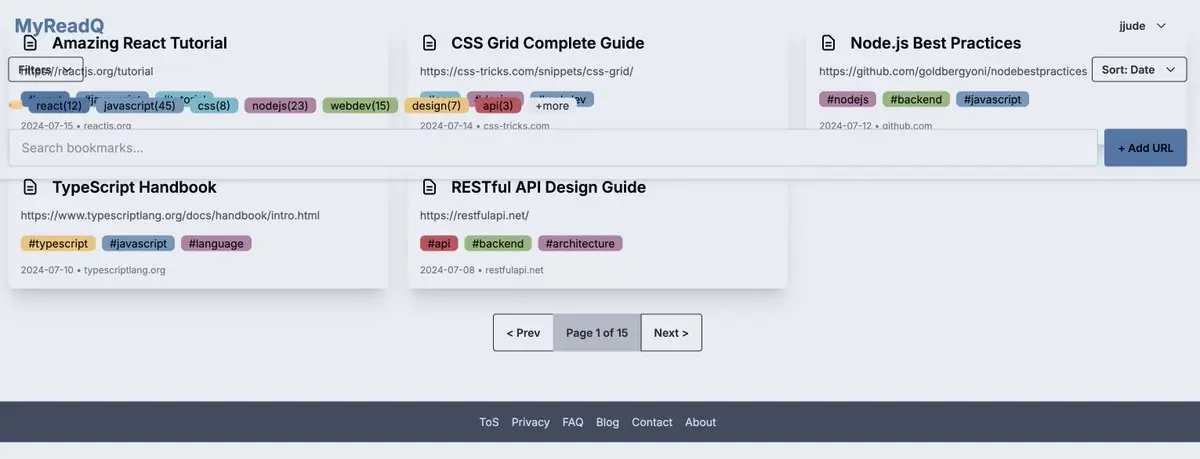Screen dimensions: 1200x459
Task: Toggle the design(7) filter tag
Action: (436, 106)
